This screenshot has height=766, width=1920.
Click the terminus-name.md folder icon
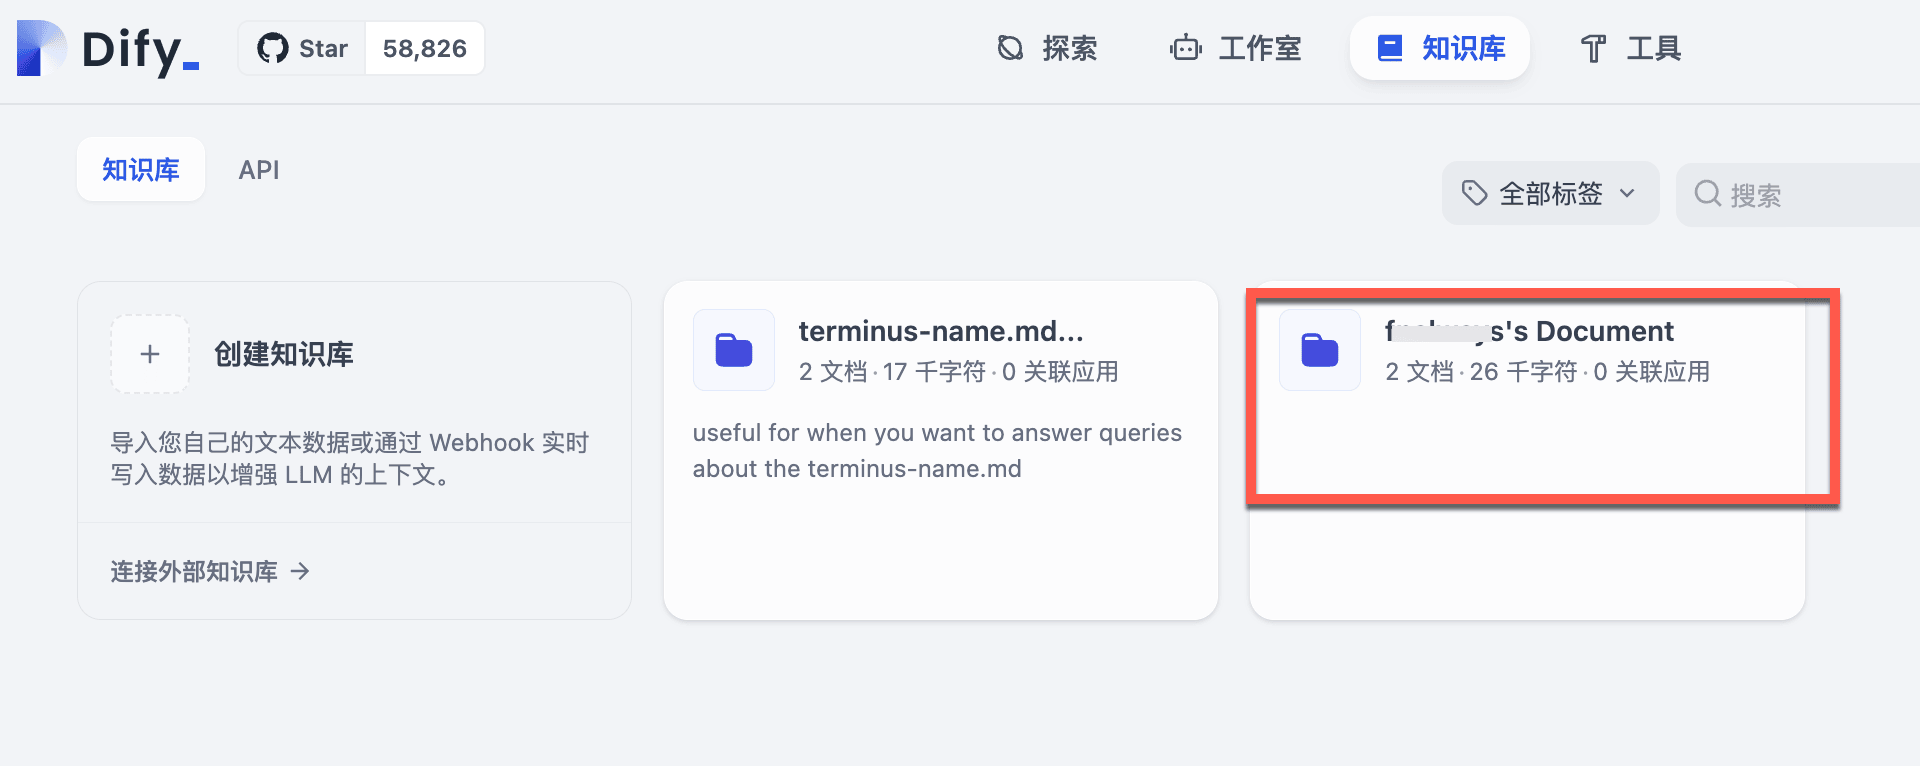click(x=733, y=350)
